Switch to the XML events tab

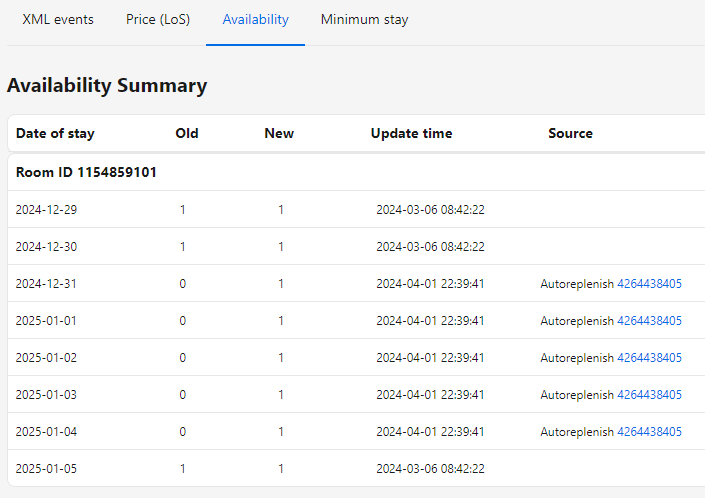click(x=58, y=20)
